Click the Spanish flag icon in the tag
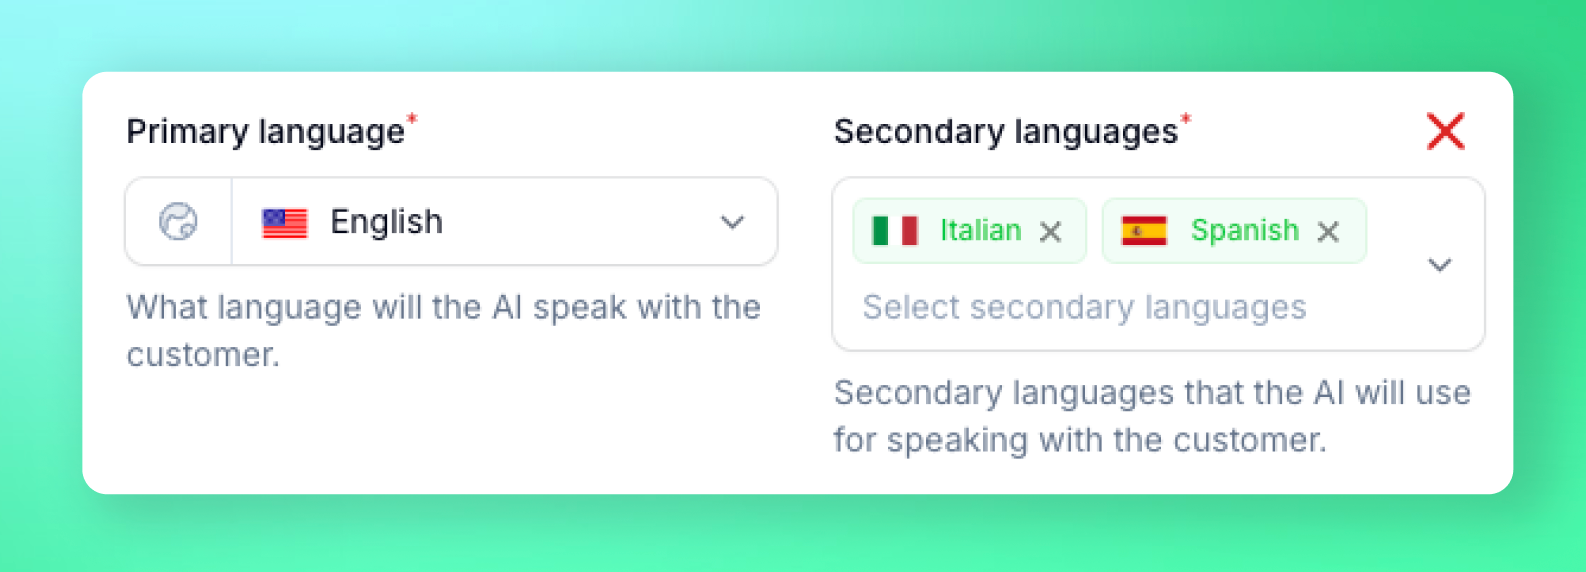This screenshot has height=572, width=1586. 1144,231
